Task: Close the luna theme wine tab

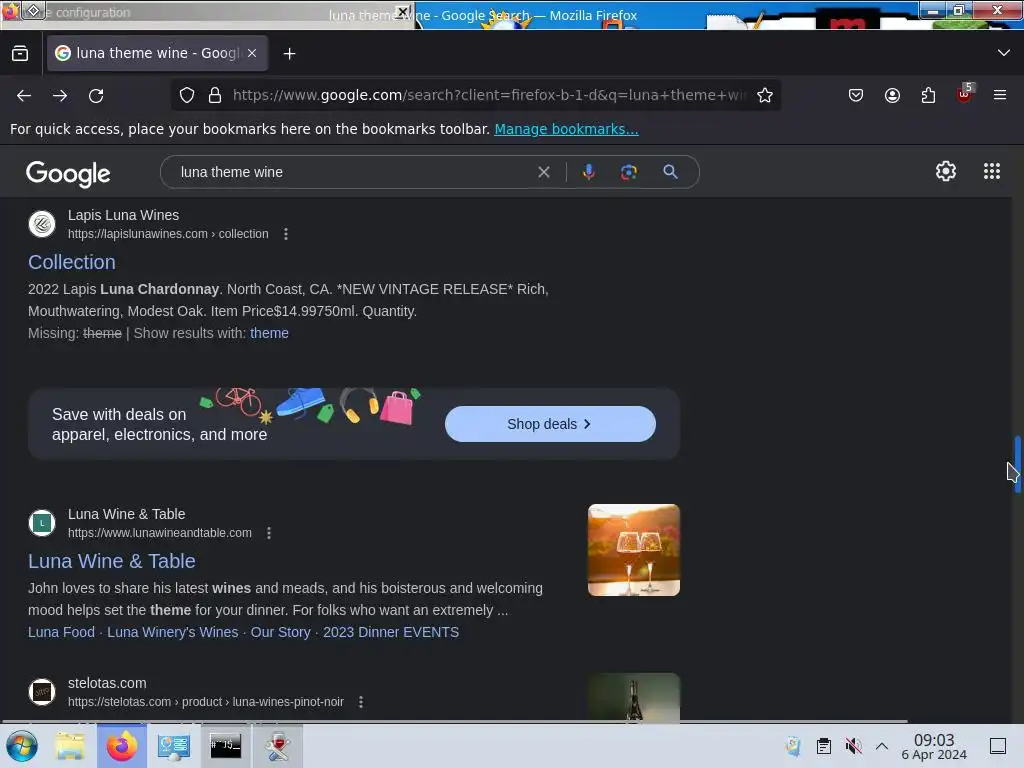Action: point(252,53)
